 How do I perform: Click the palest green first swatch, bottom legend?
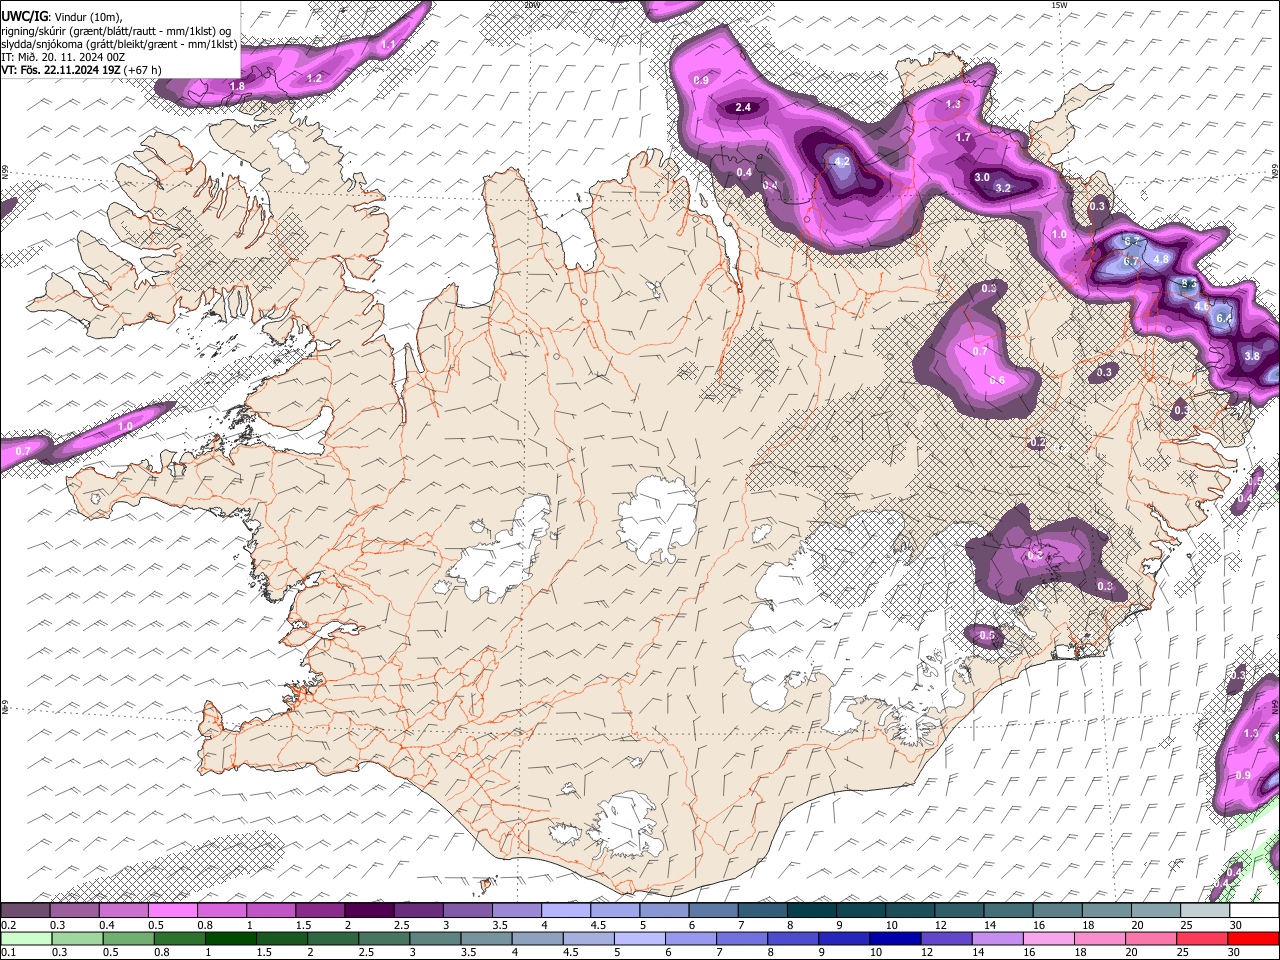(x=26, y=938)
